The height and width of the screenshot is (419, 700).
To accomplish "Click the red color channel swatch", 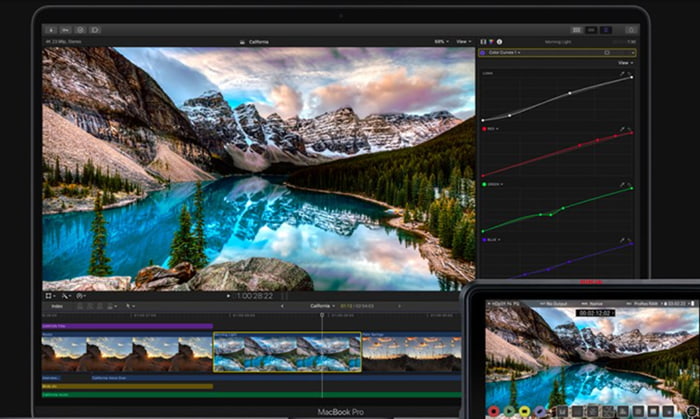I will coord(486,129).
